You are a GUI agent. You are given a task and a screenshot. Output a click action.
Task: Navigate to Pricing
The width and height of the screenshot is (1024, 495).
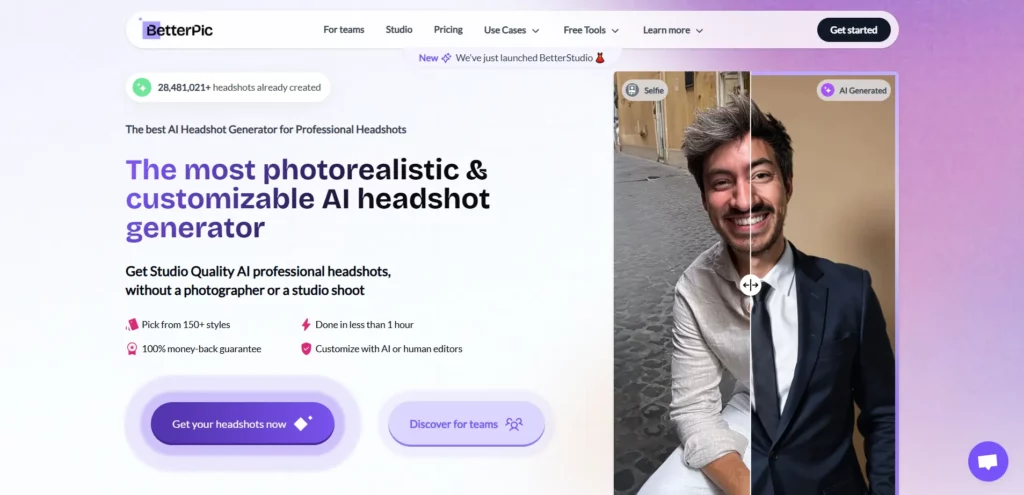448,30
